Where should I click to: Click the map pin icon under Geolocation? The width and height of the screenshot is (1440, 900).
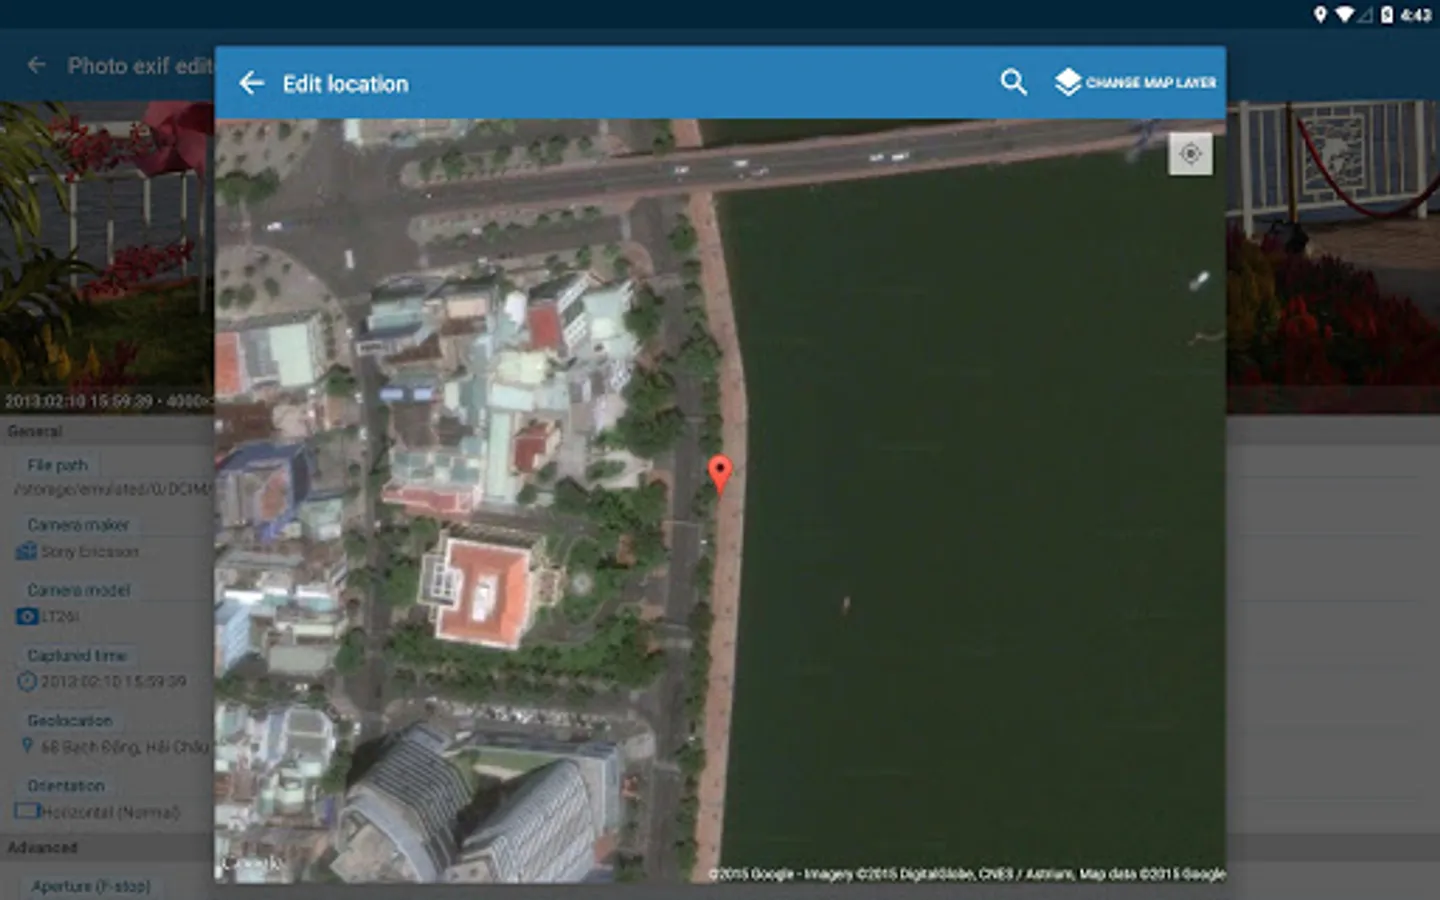27,746
